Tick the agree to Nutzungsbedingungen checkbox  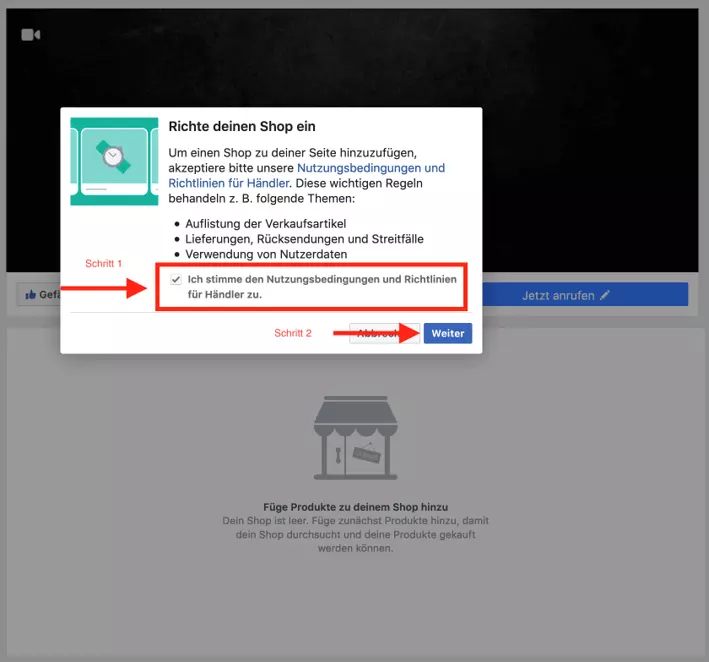point(176,279)
